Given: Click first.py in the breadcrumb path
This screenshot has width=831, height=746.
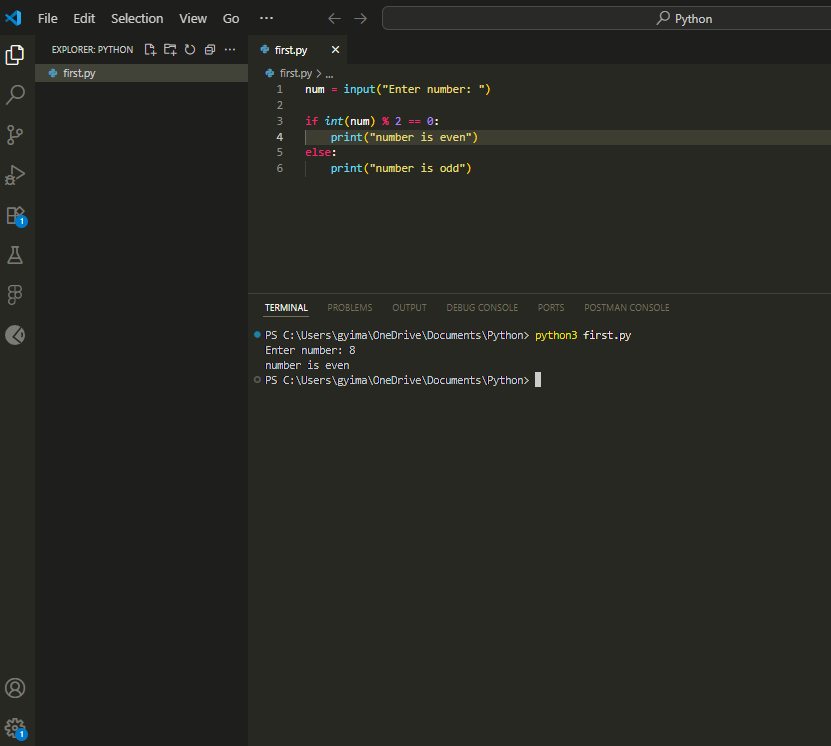Looking at the screenshot, I should [295, 73].
